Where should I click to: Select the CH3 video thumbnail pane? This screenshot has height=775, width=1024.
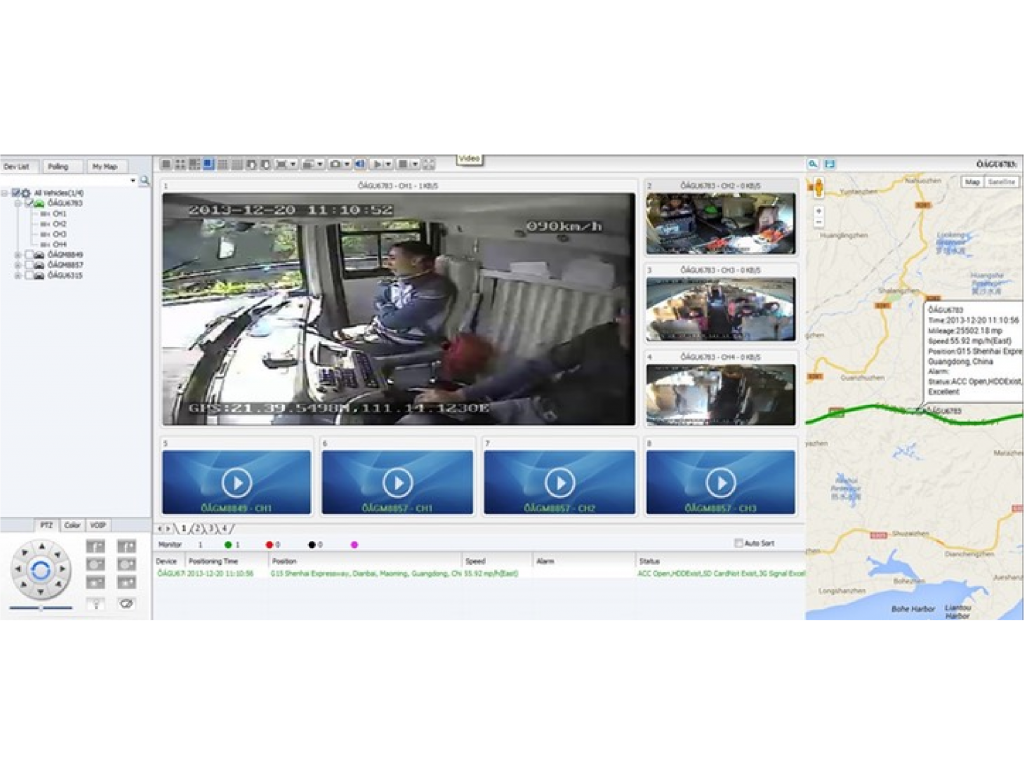pos(721,309)
